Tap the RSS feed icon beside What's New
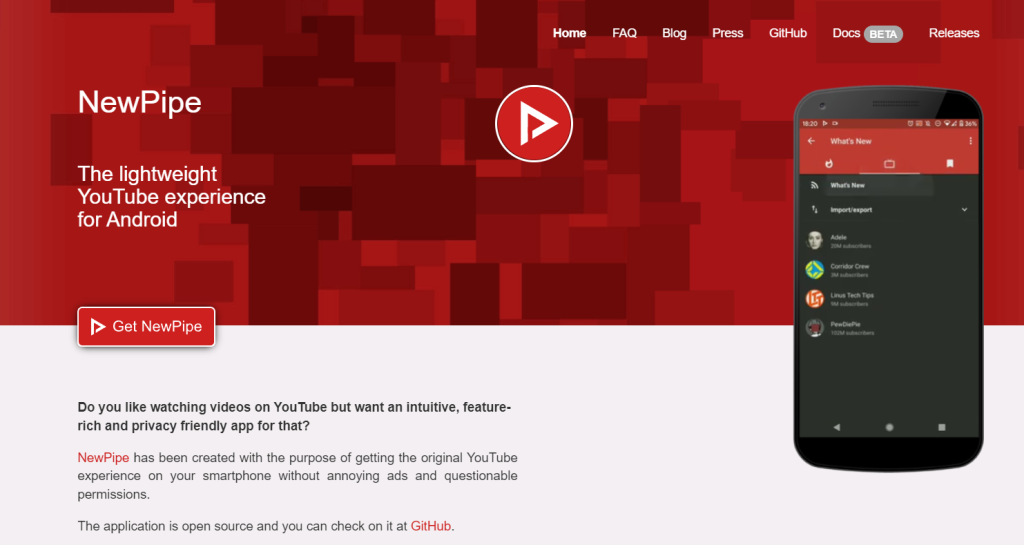 click(x=814, y=185)
